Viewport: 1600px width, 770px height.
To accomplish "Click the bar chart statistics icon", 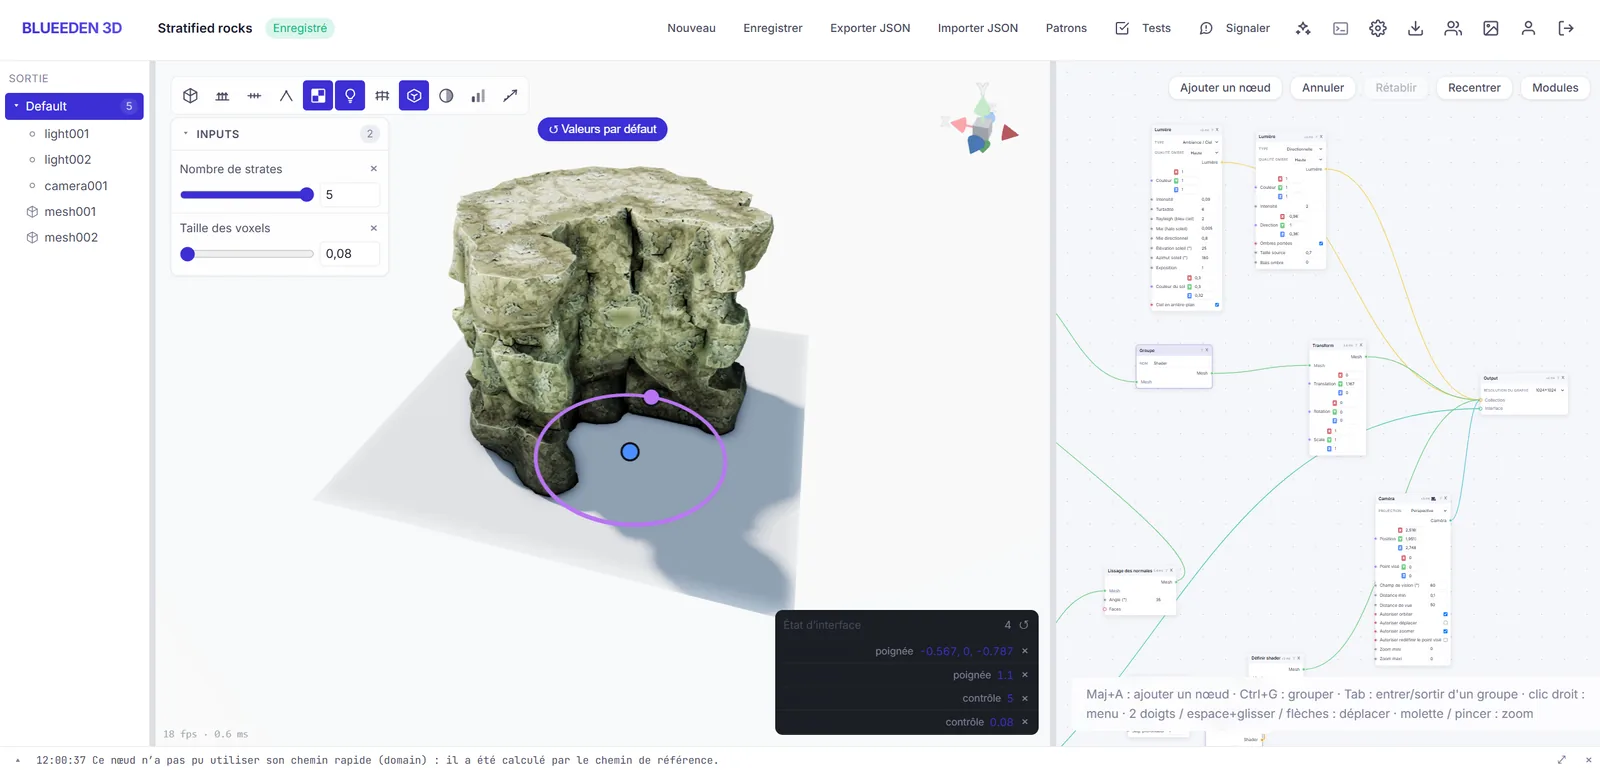I will [478, 96].
